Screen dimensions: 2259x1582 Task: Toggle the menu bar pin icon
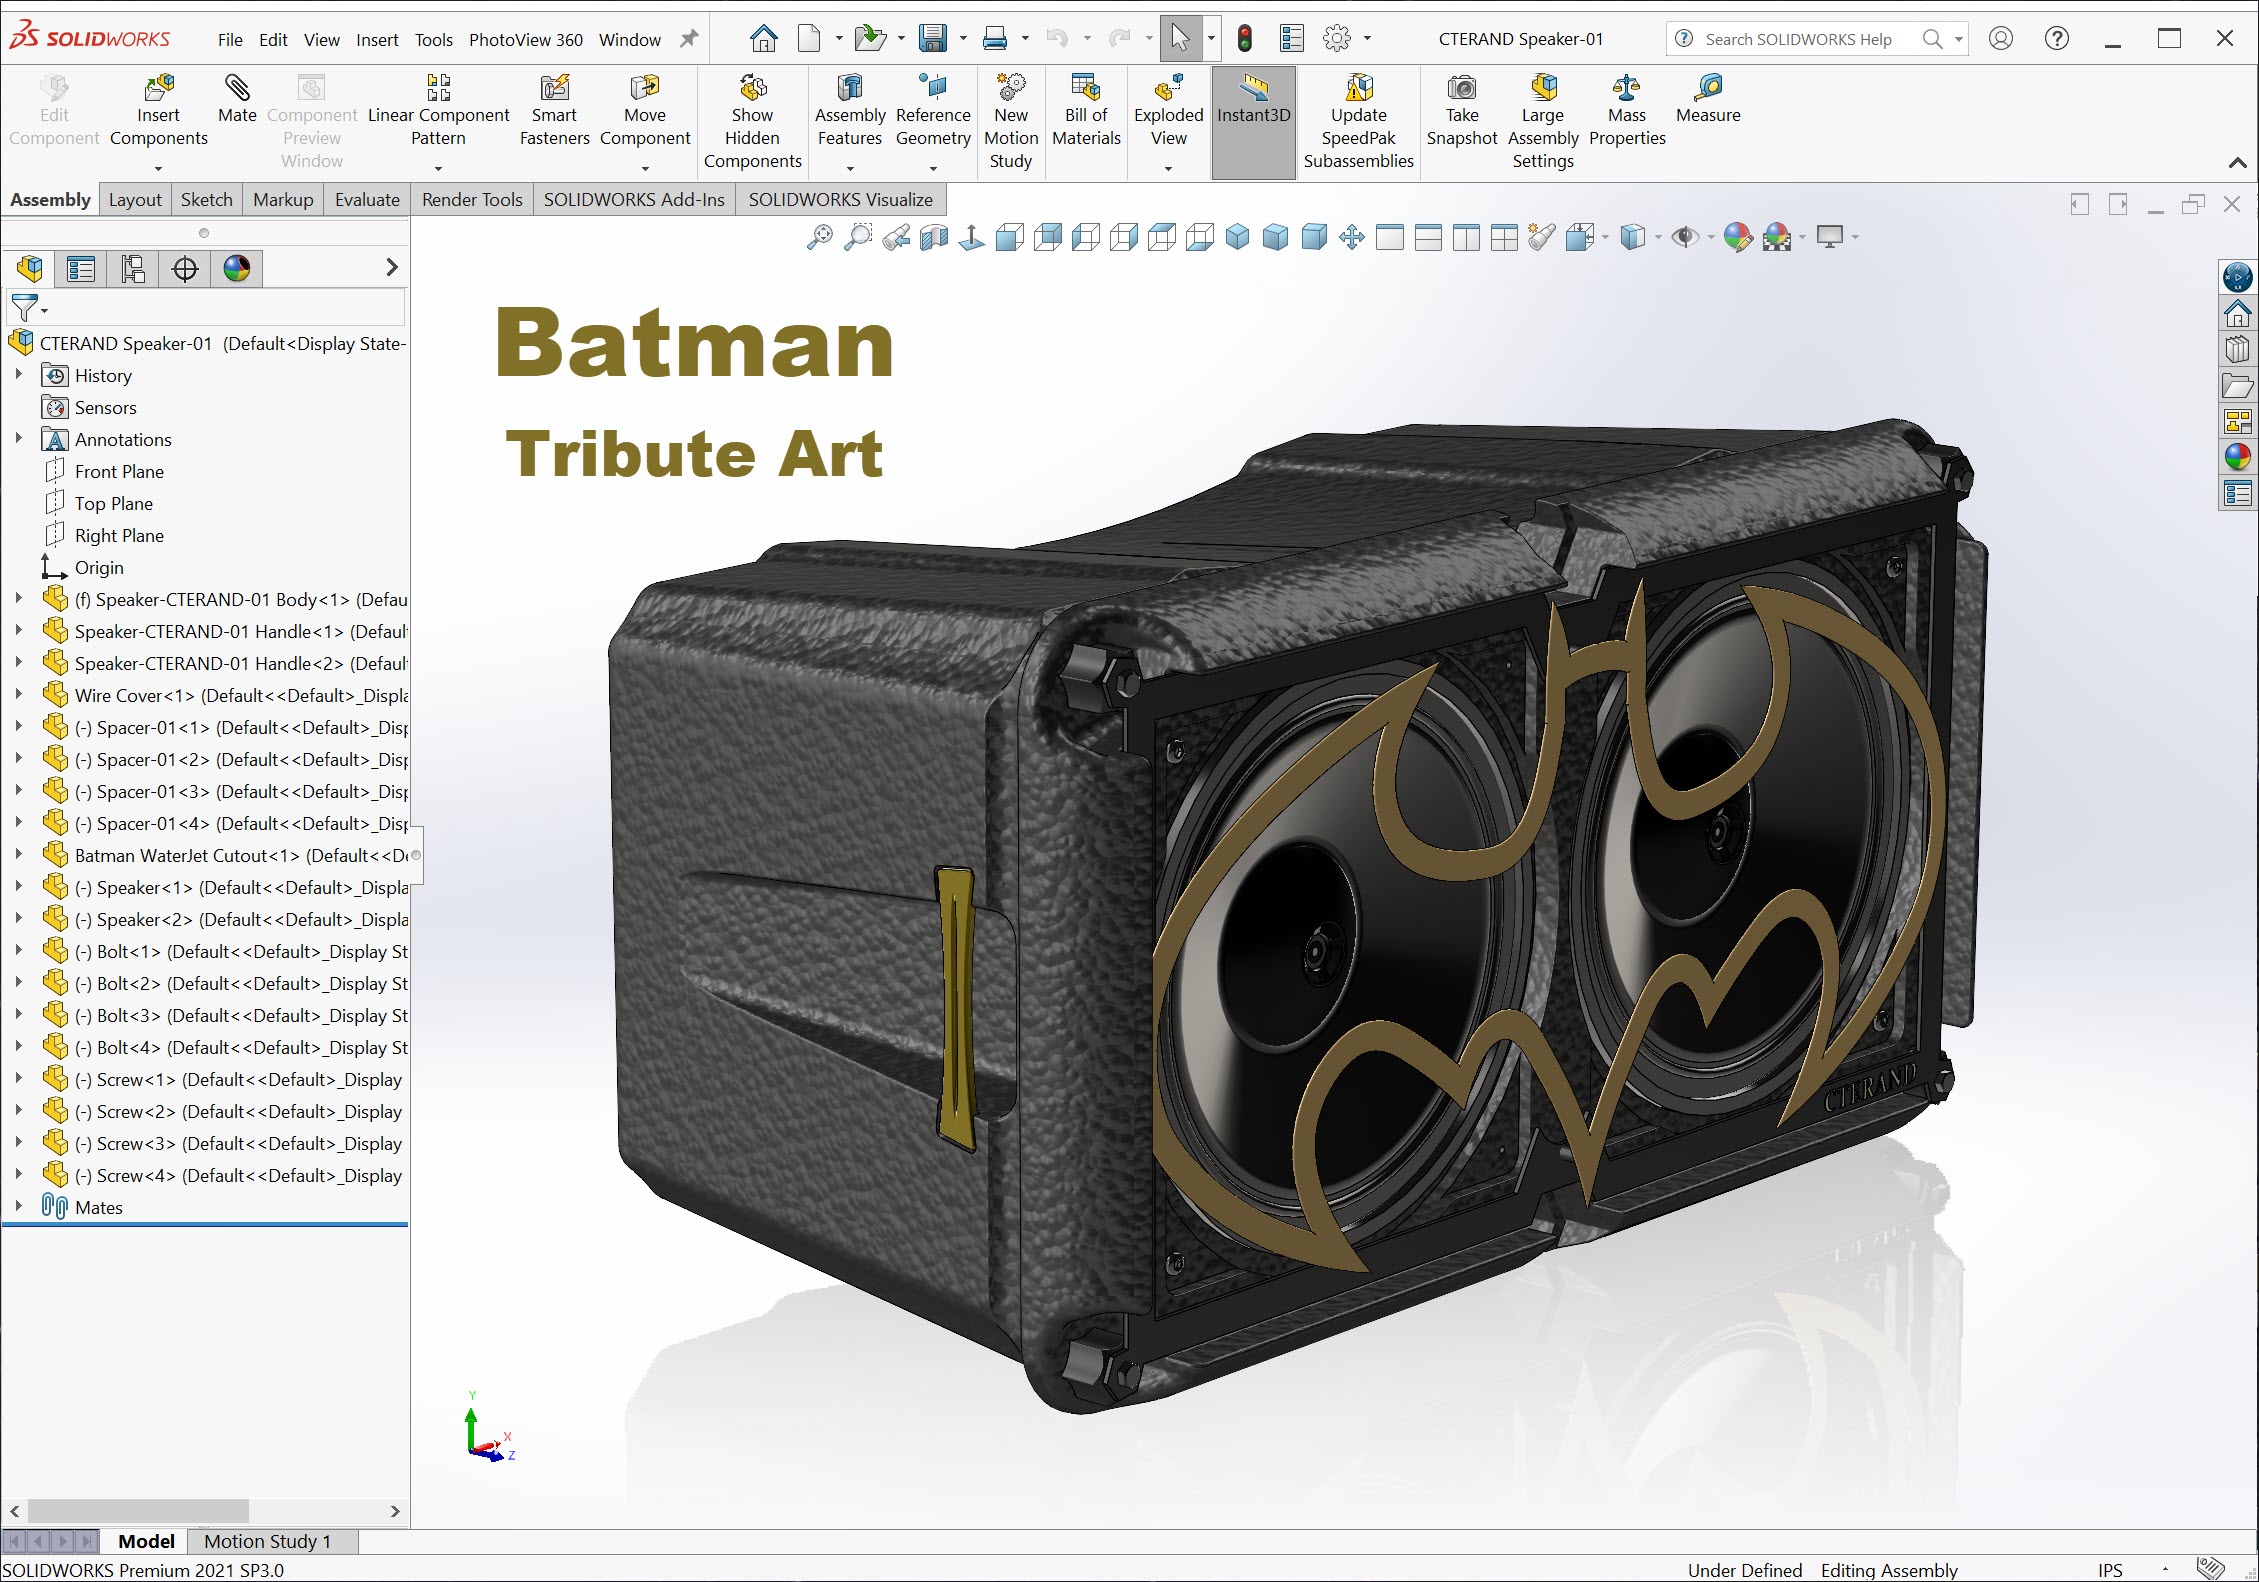tap(689, 39)
